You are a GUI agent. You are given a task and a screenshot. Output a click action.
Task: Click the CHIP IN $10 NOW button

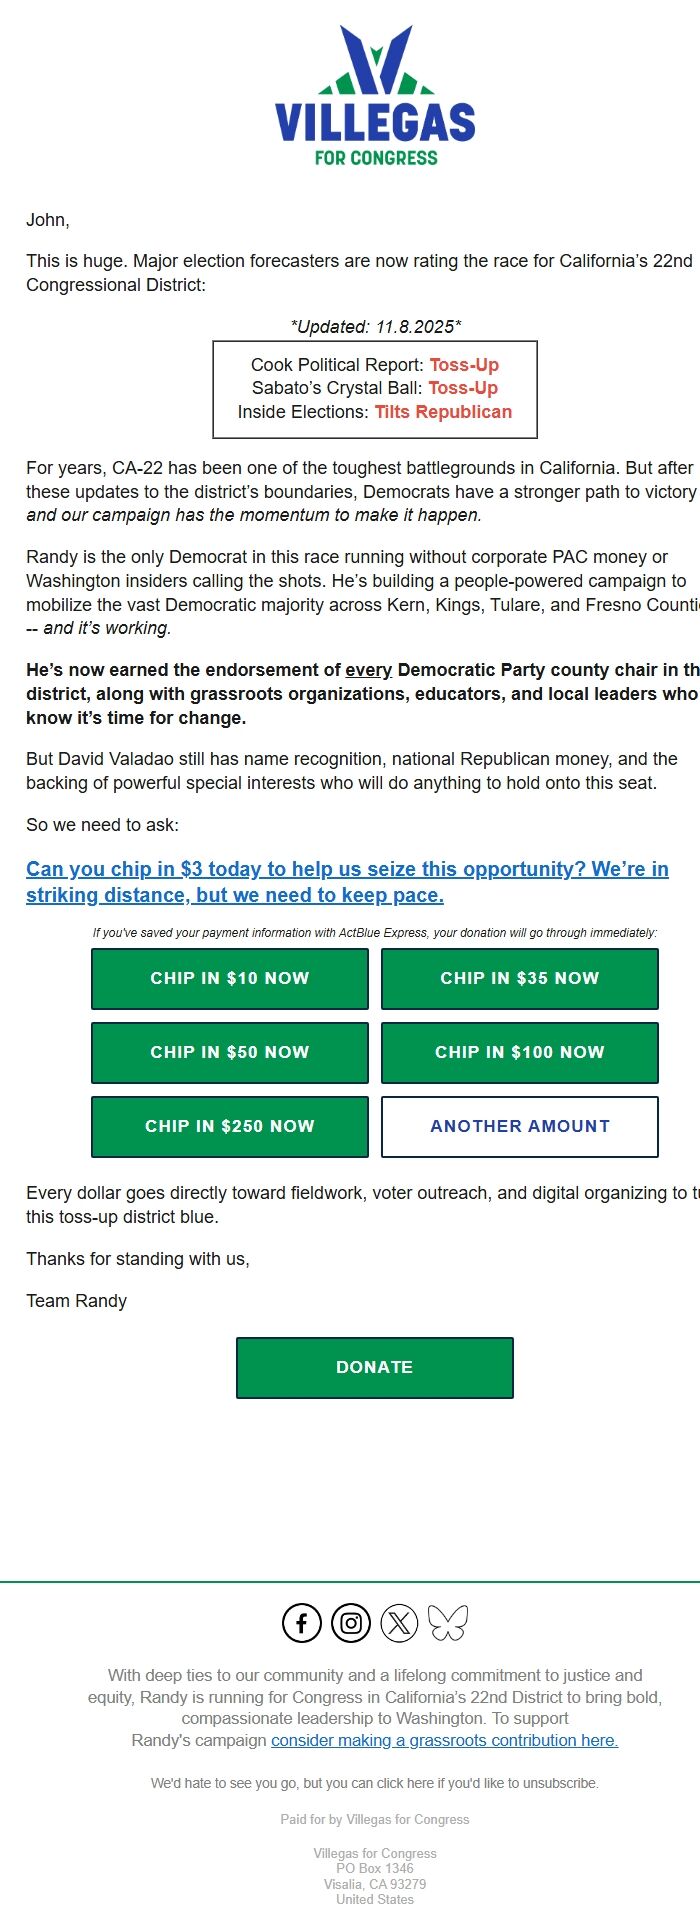click(229, 978)
